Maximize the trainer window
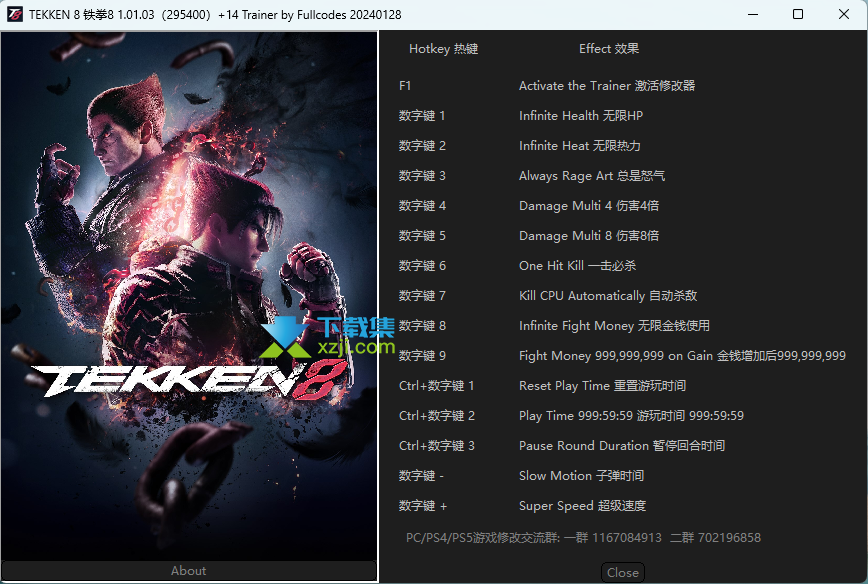Screen dimensions: 868x584 pos(798,14)
